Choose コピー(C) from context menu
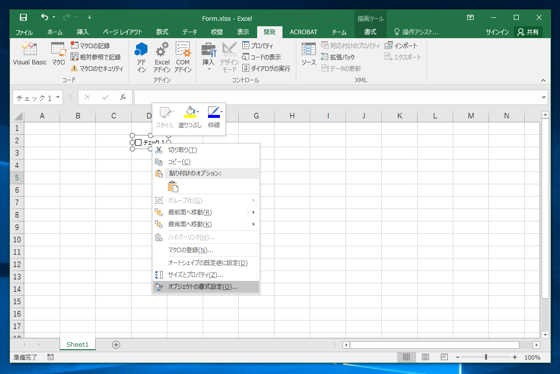 206,162
